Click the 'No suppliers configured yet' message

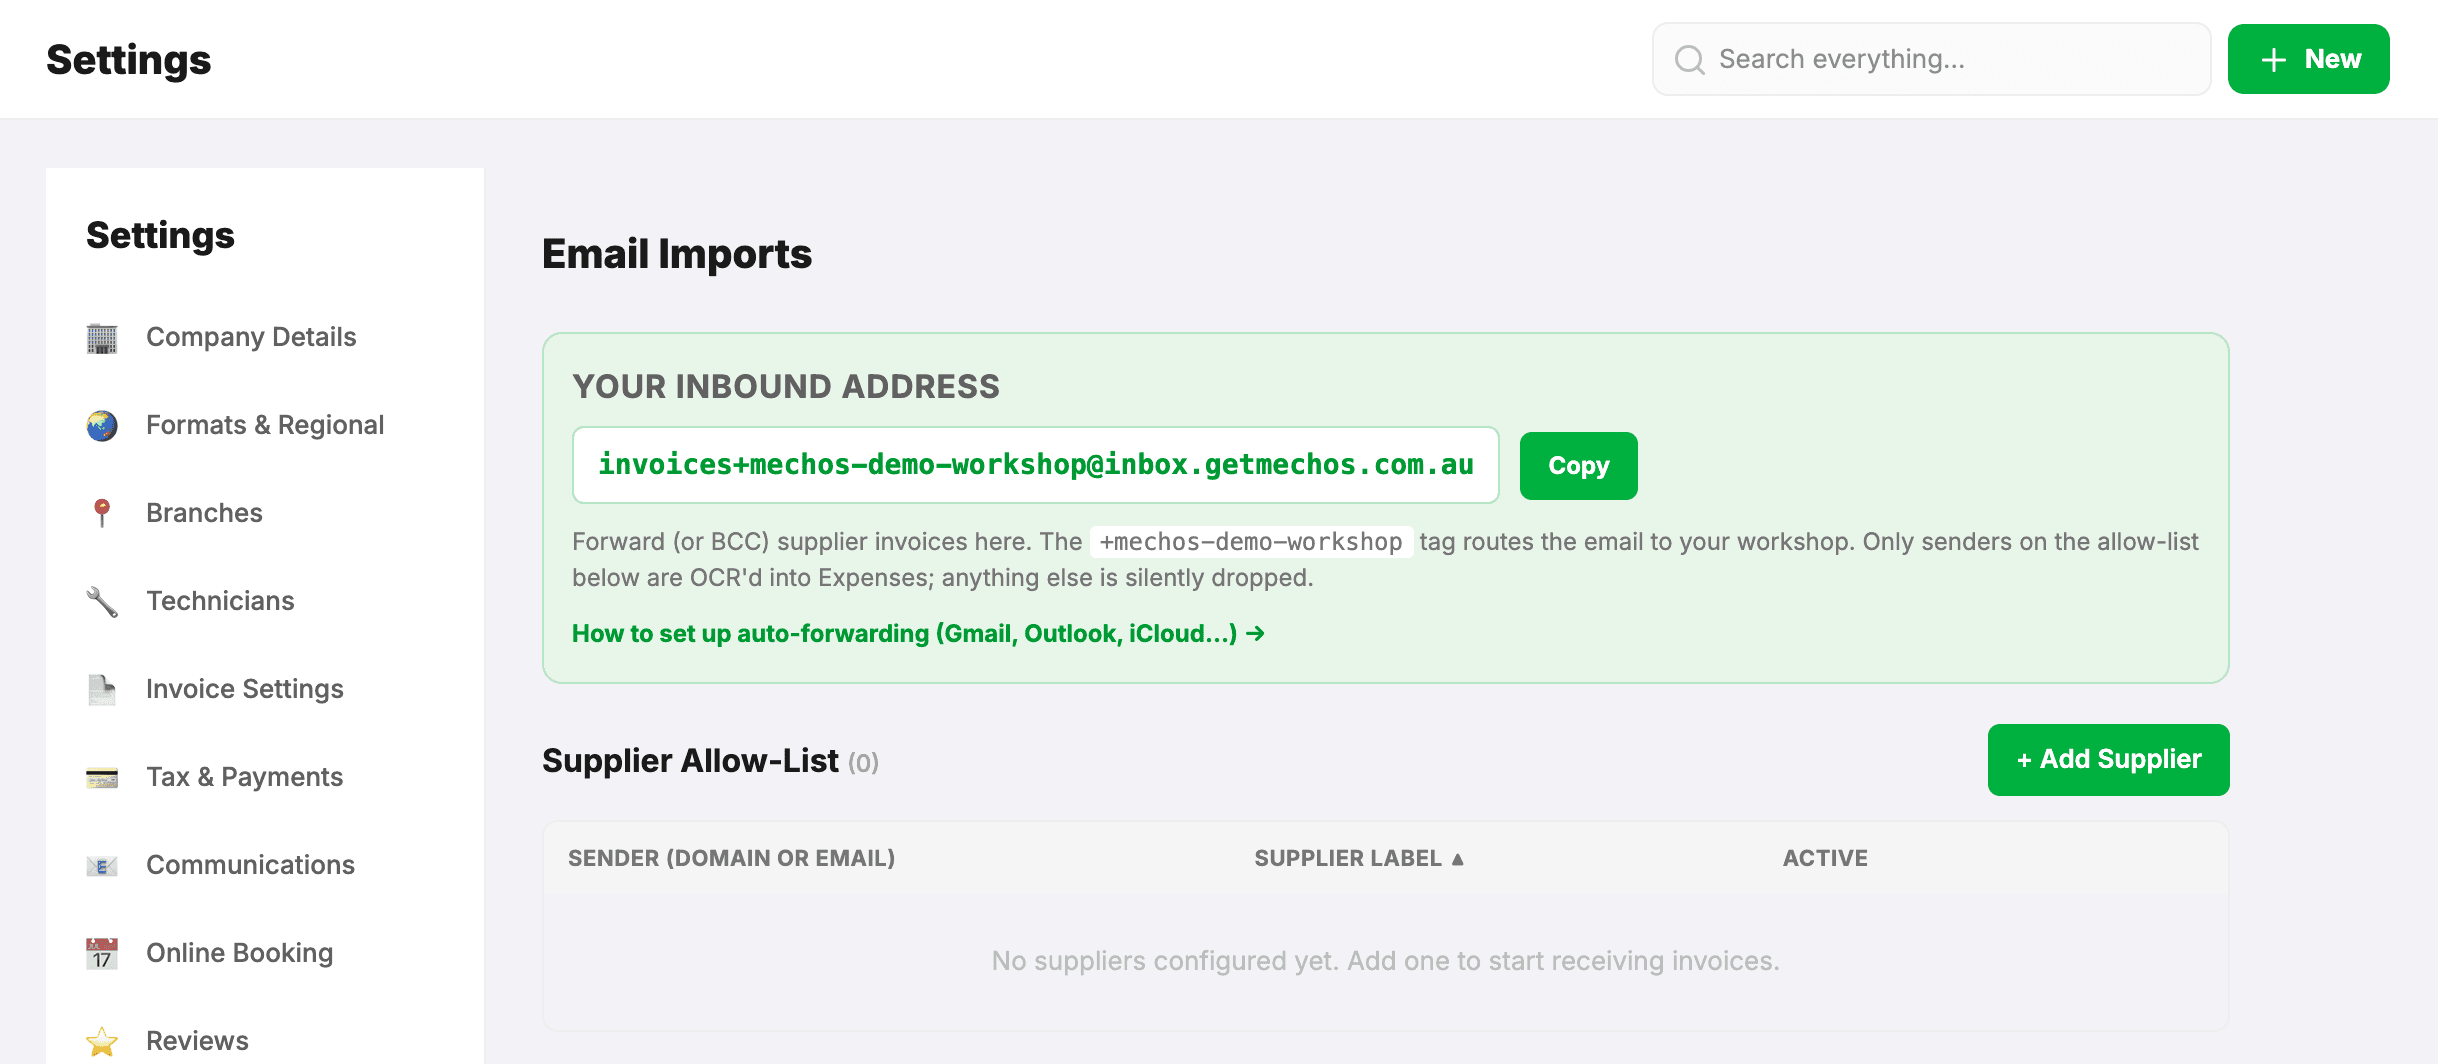tap(1385, 961)
